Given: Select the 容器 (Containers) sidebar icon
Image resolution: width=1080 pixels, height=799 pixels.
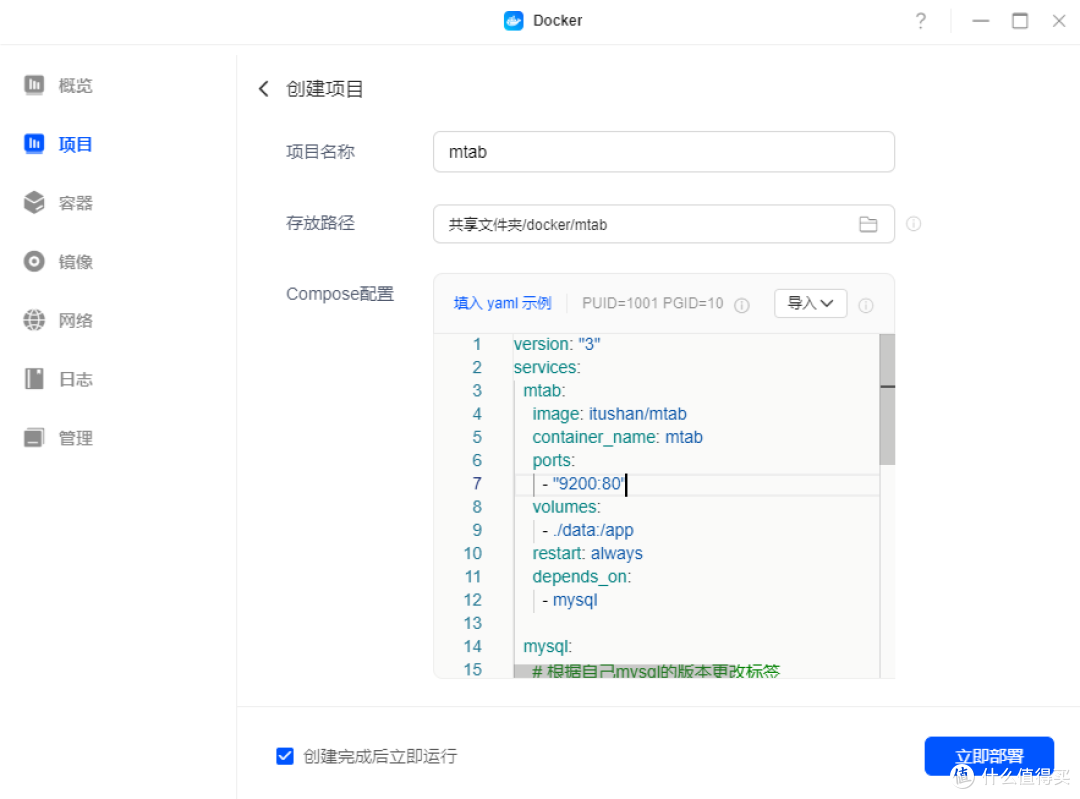Looking at the screenshot, I should click(33, 202).
